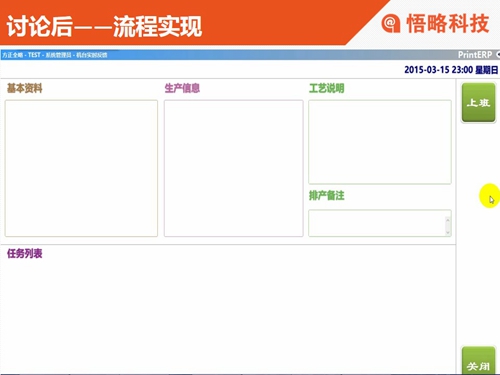Click the date and time display
Image resolution: width=500 pixels, height=375 pixels.
(x=451, y=70)
